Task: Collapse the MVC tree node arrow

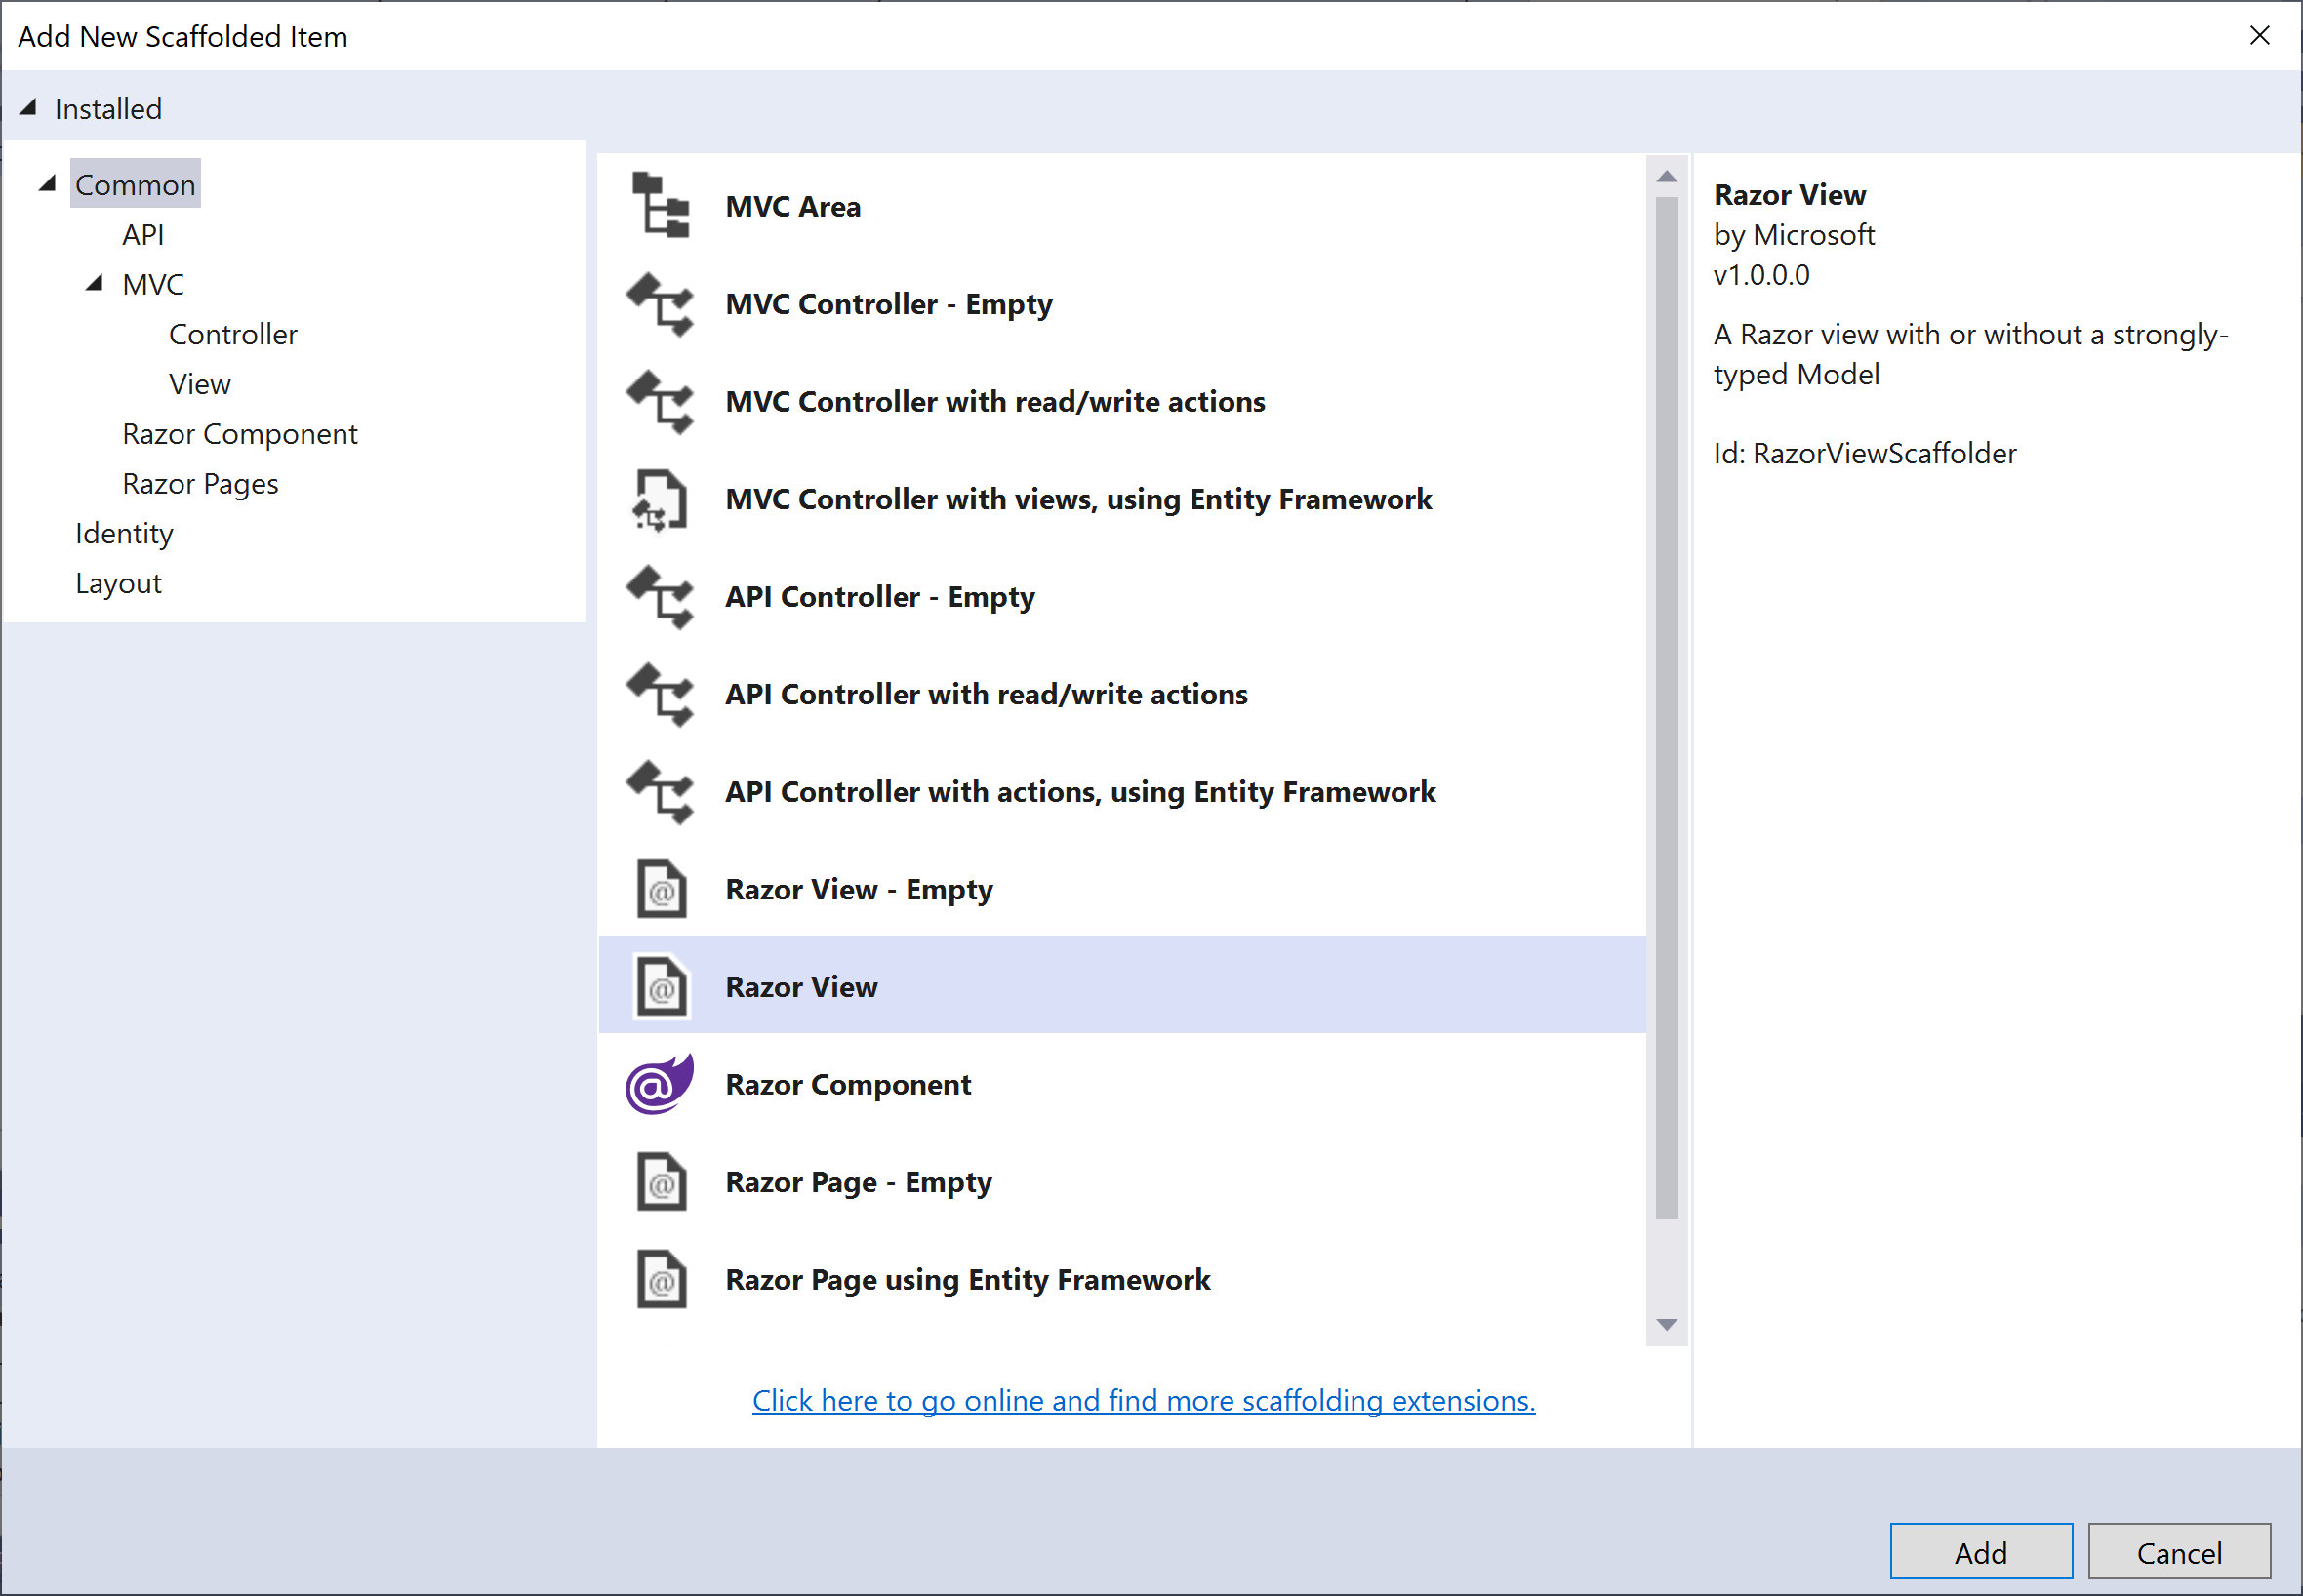Action: click(x=94, y=284)
